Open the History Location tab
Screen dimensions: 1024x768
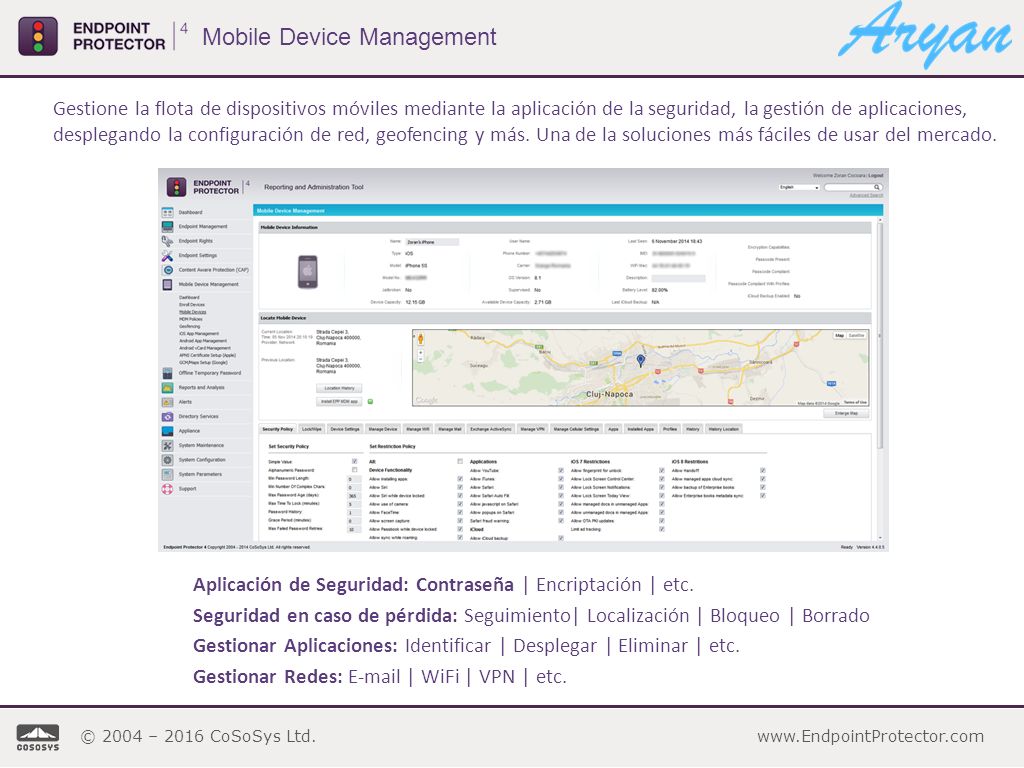(724, 429)
